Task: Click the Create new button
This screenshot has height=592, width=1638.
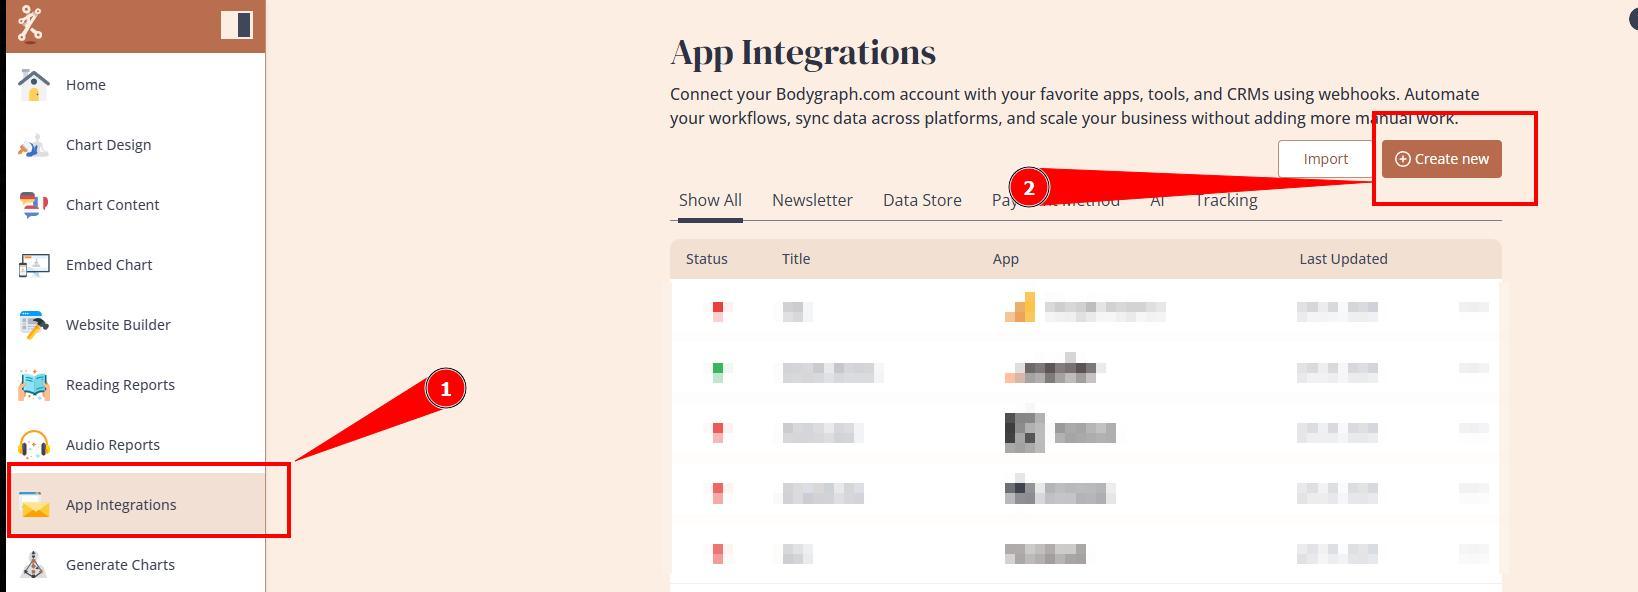Action: click(1441, 159)
